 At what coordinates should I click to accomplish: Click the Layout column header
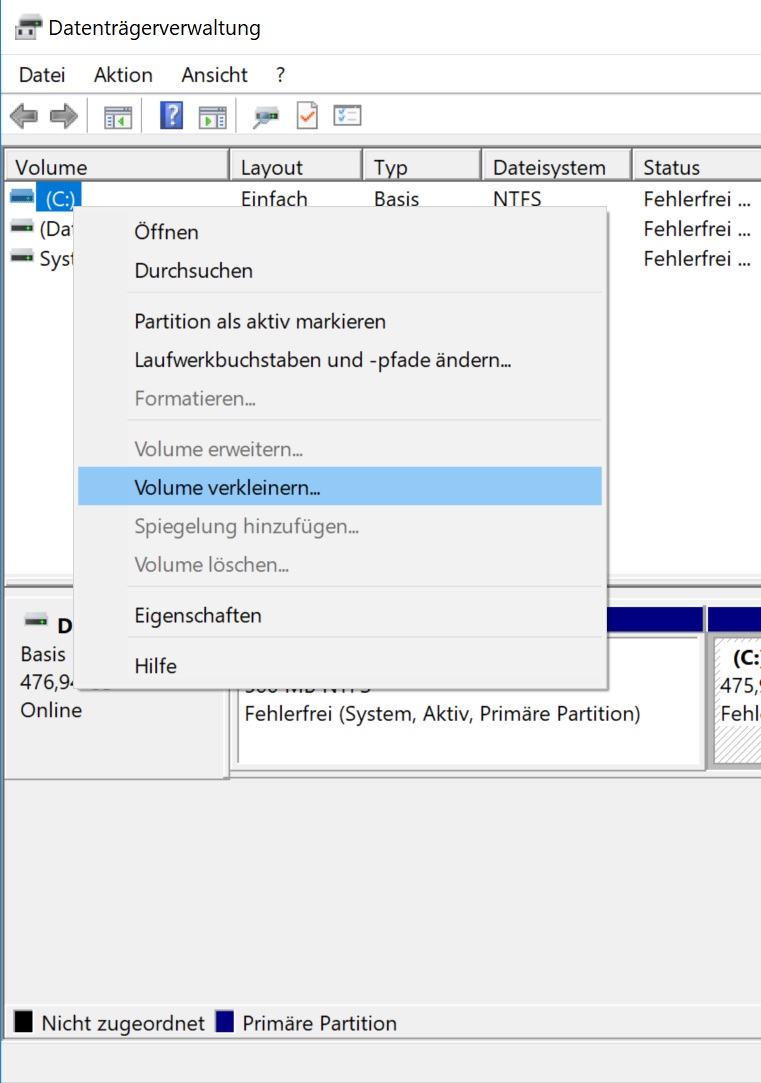271,167
